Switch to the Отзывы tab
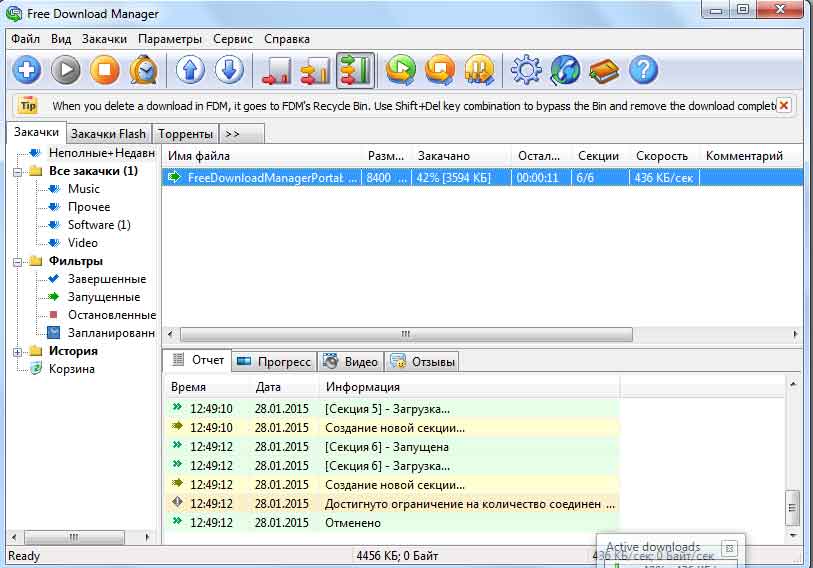The height and width of the screenshot is (568, 813). (x=422, y=362)
